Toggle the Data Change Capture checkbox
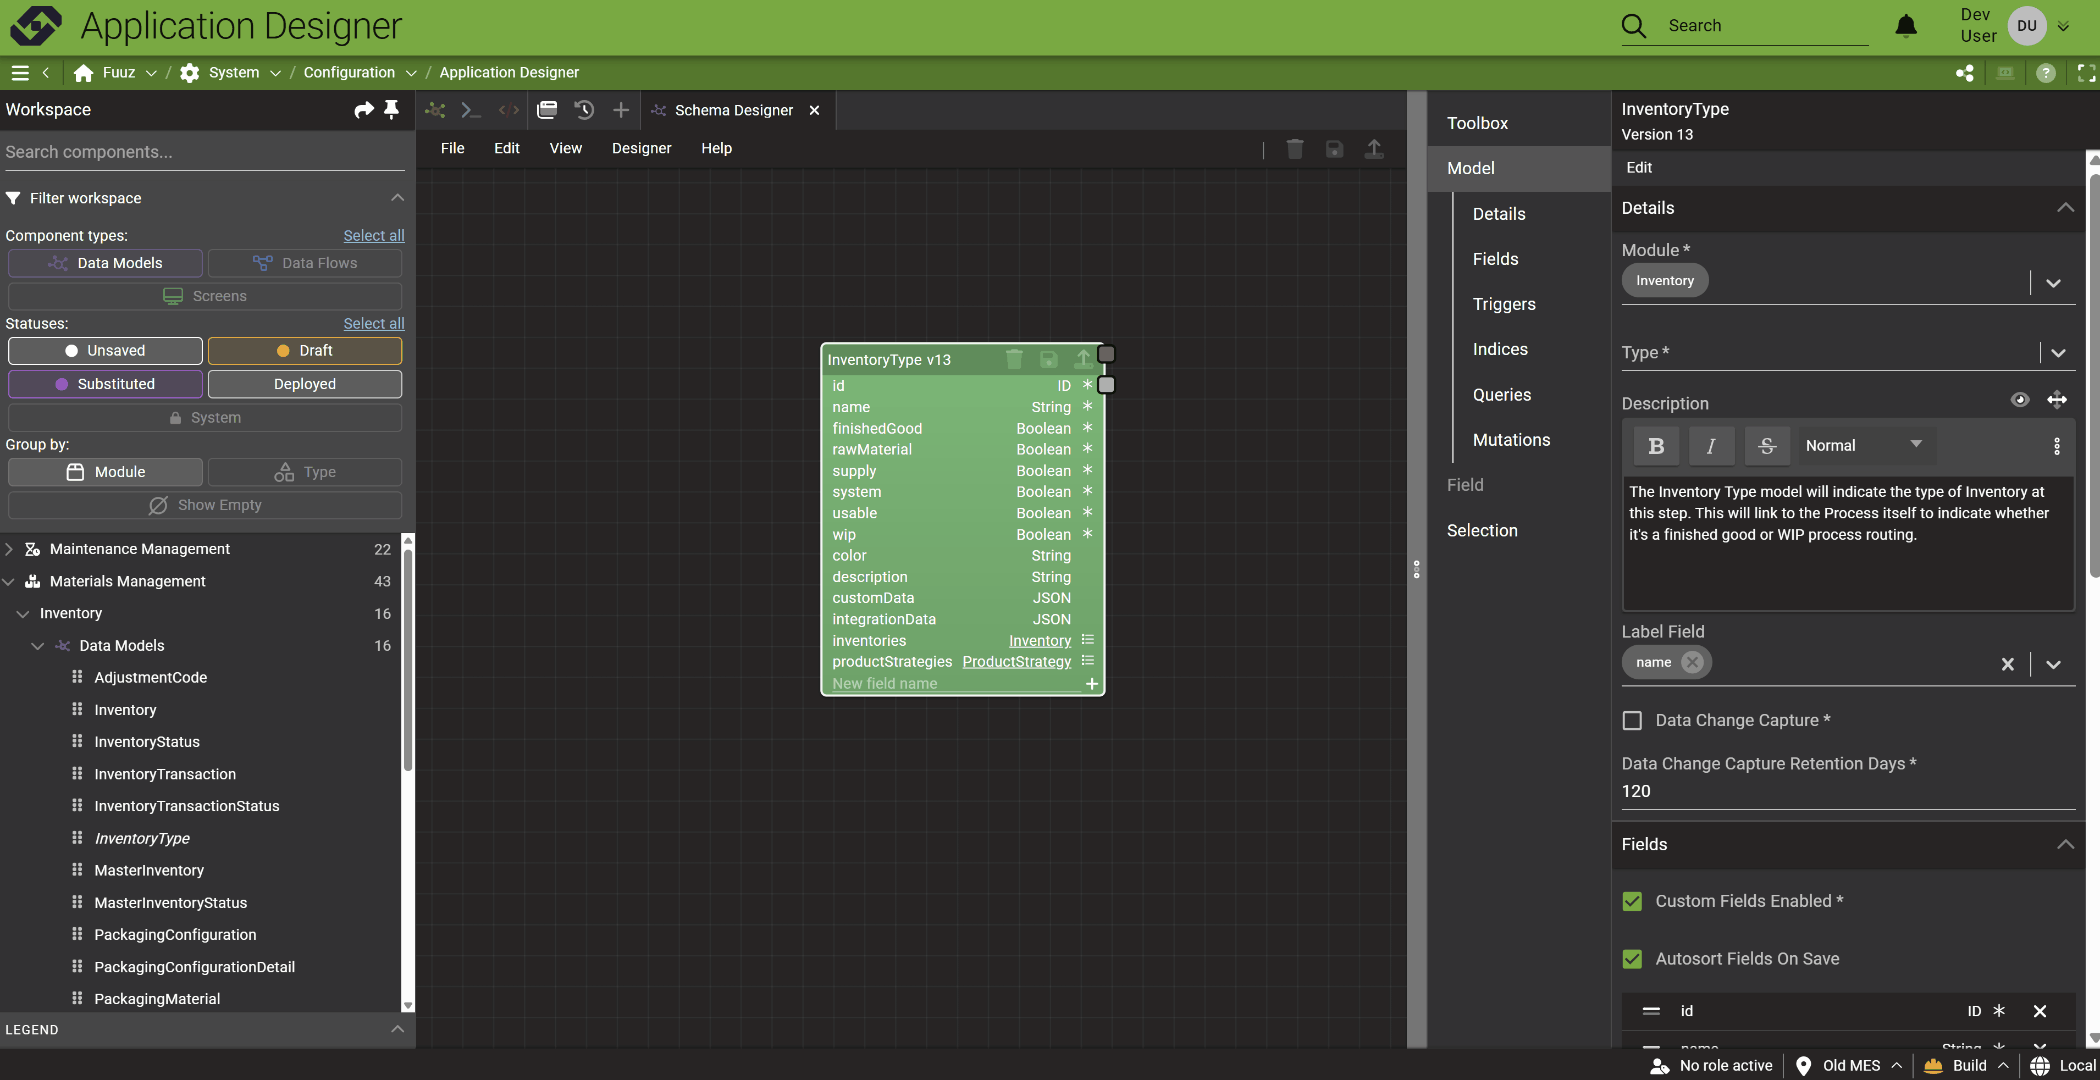Image resolution: width=2100 pixels, height=1080 pixels. pos(1633,720)
